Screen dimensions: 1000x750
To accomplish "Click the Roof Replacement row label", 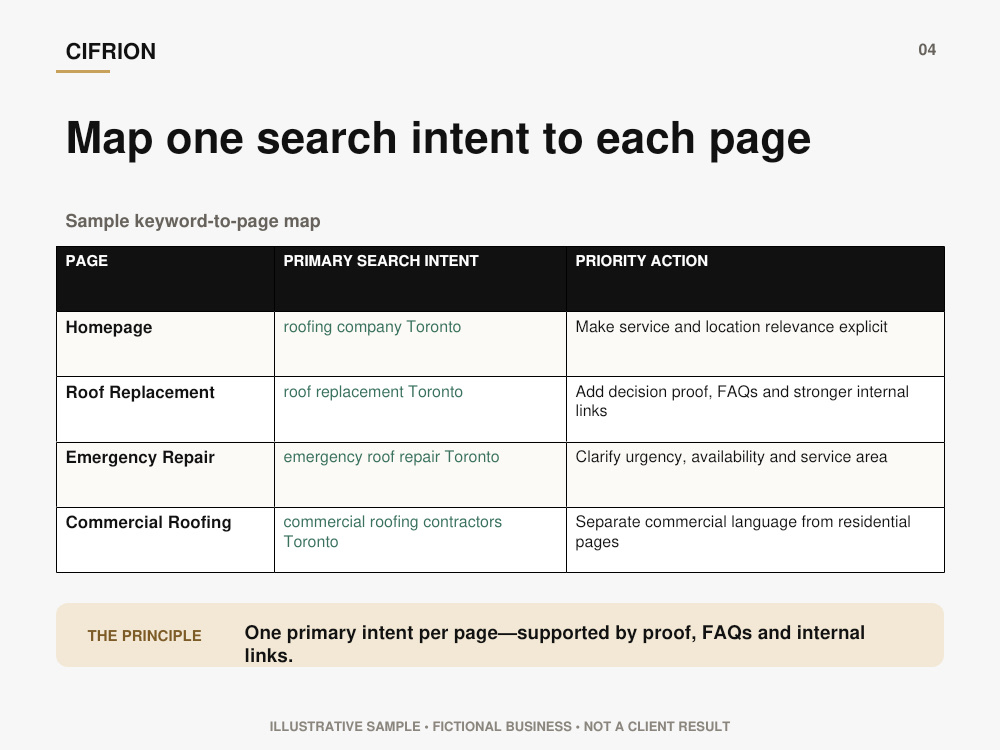I will tap(140, 392).
